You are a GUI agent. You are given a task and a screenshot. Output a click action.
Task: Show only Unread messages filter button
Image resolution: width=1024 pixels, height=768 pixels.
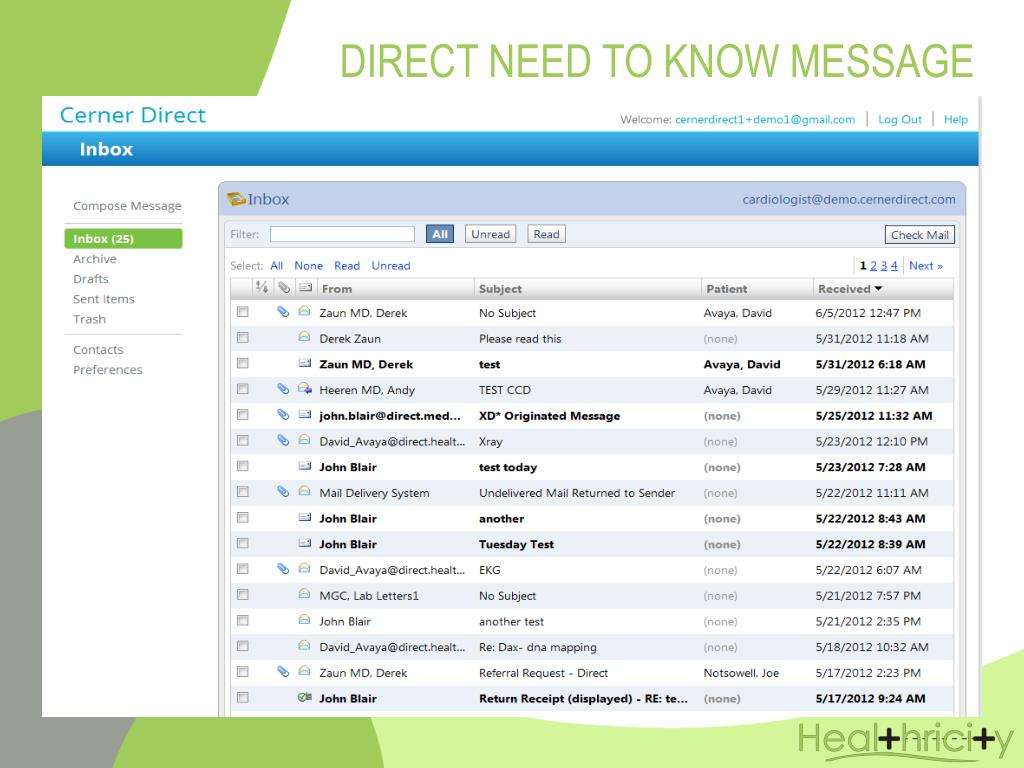pyautogui.click(x=490, y=234)
